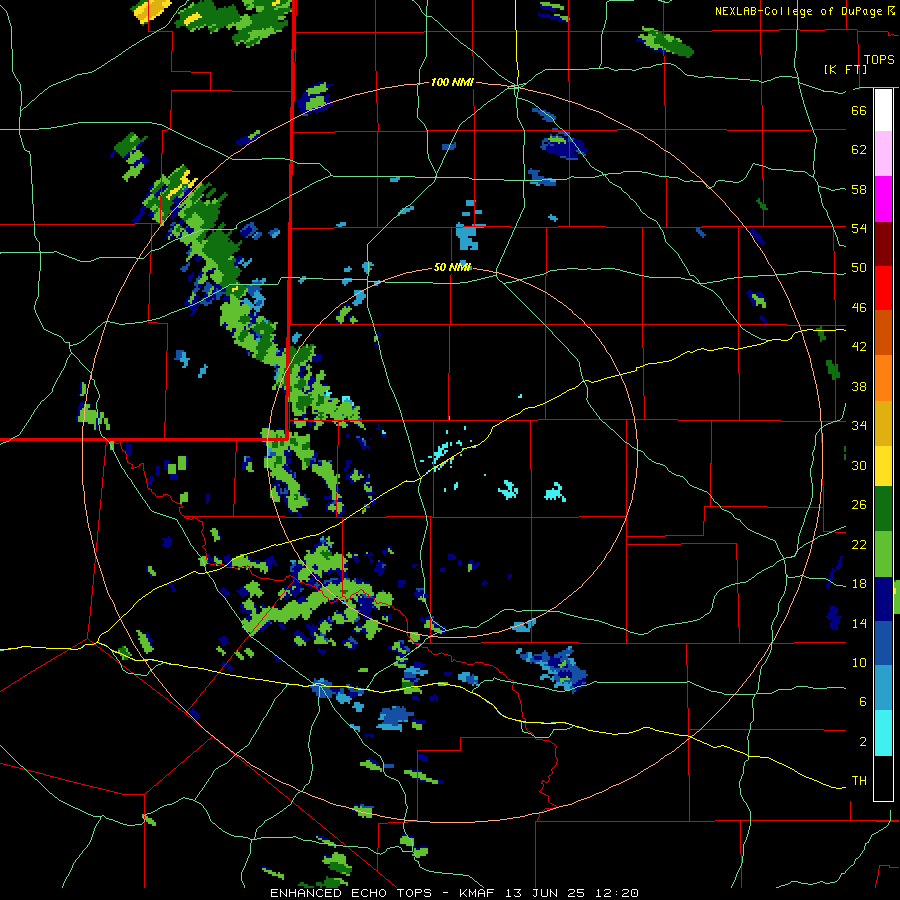The height and width of the screenshot is (900, 900).
Task: Click the dark green legend swatch
Action: pyautogui.click(x=883, y=509)
